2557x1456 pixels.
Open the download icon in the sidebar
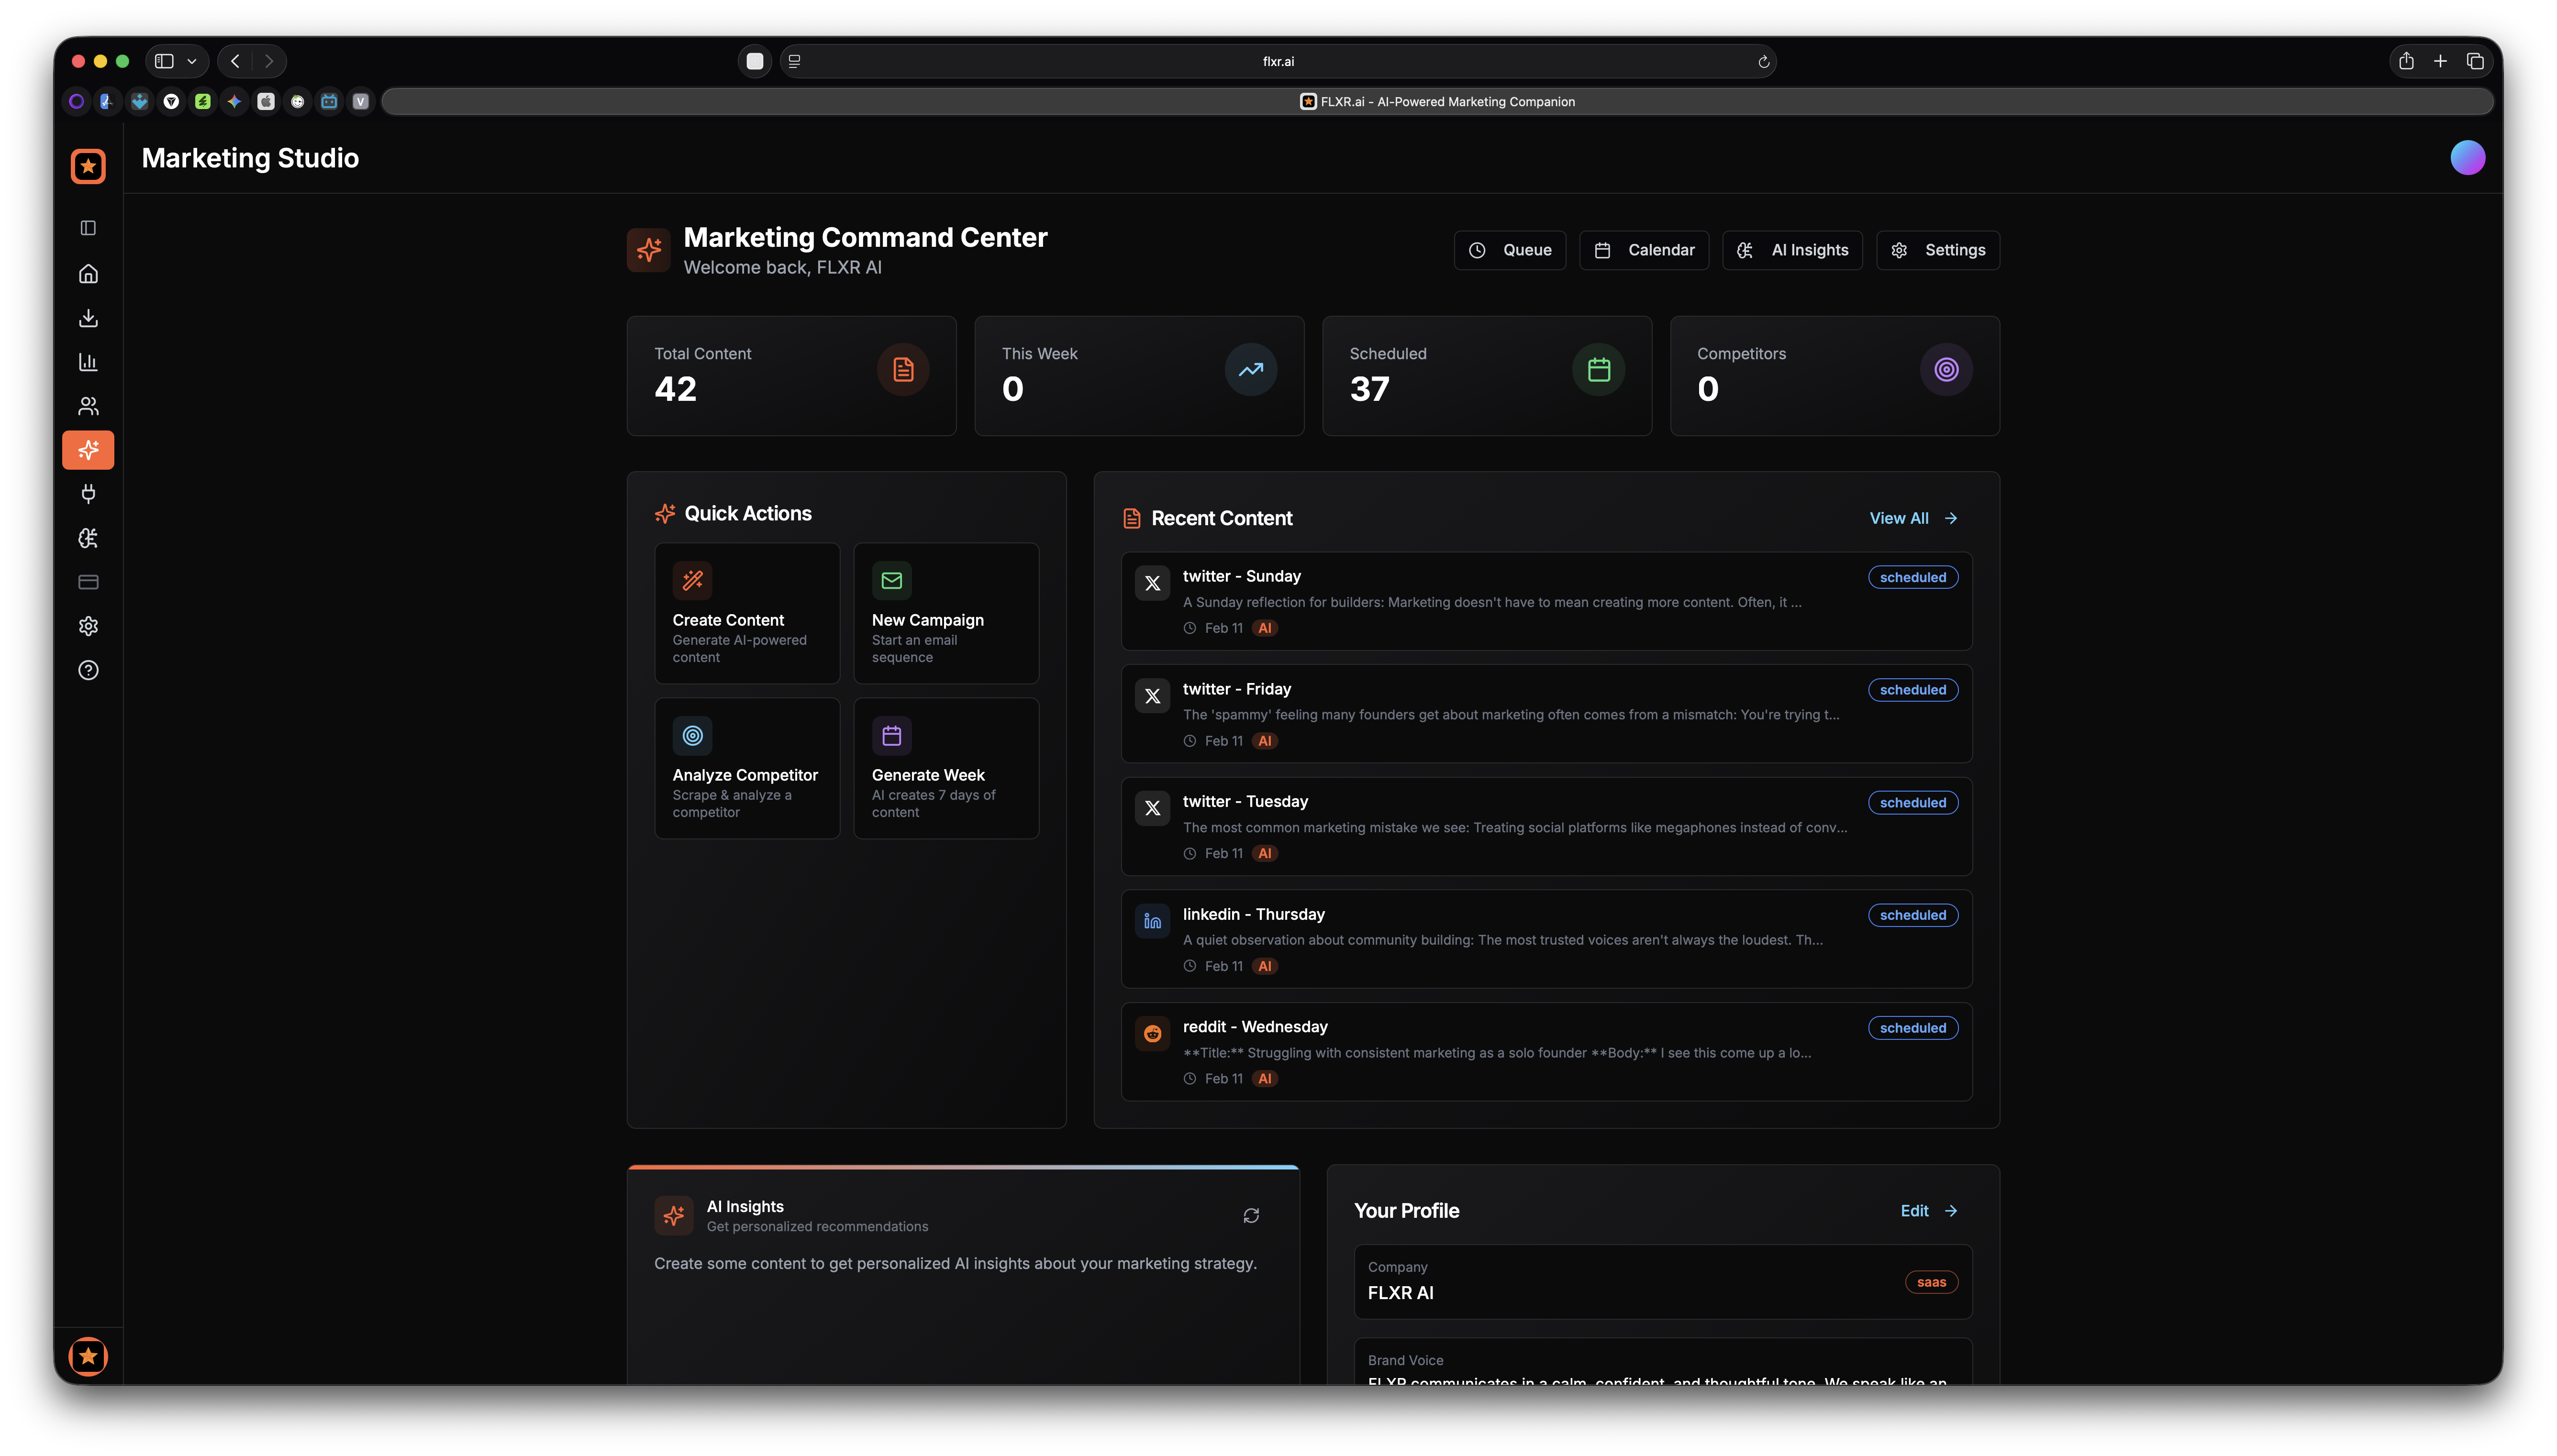point(88,318)
